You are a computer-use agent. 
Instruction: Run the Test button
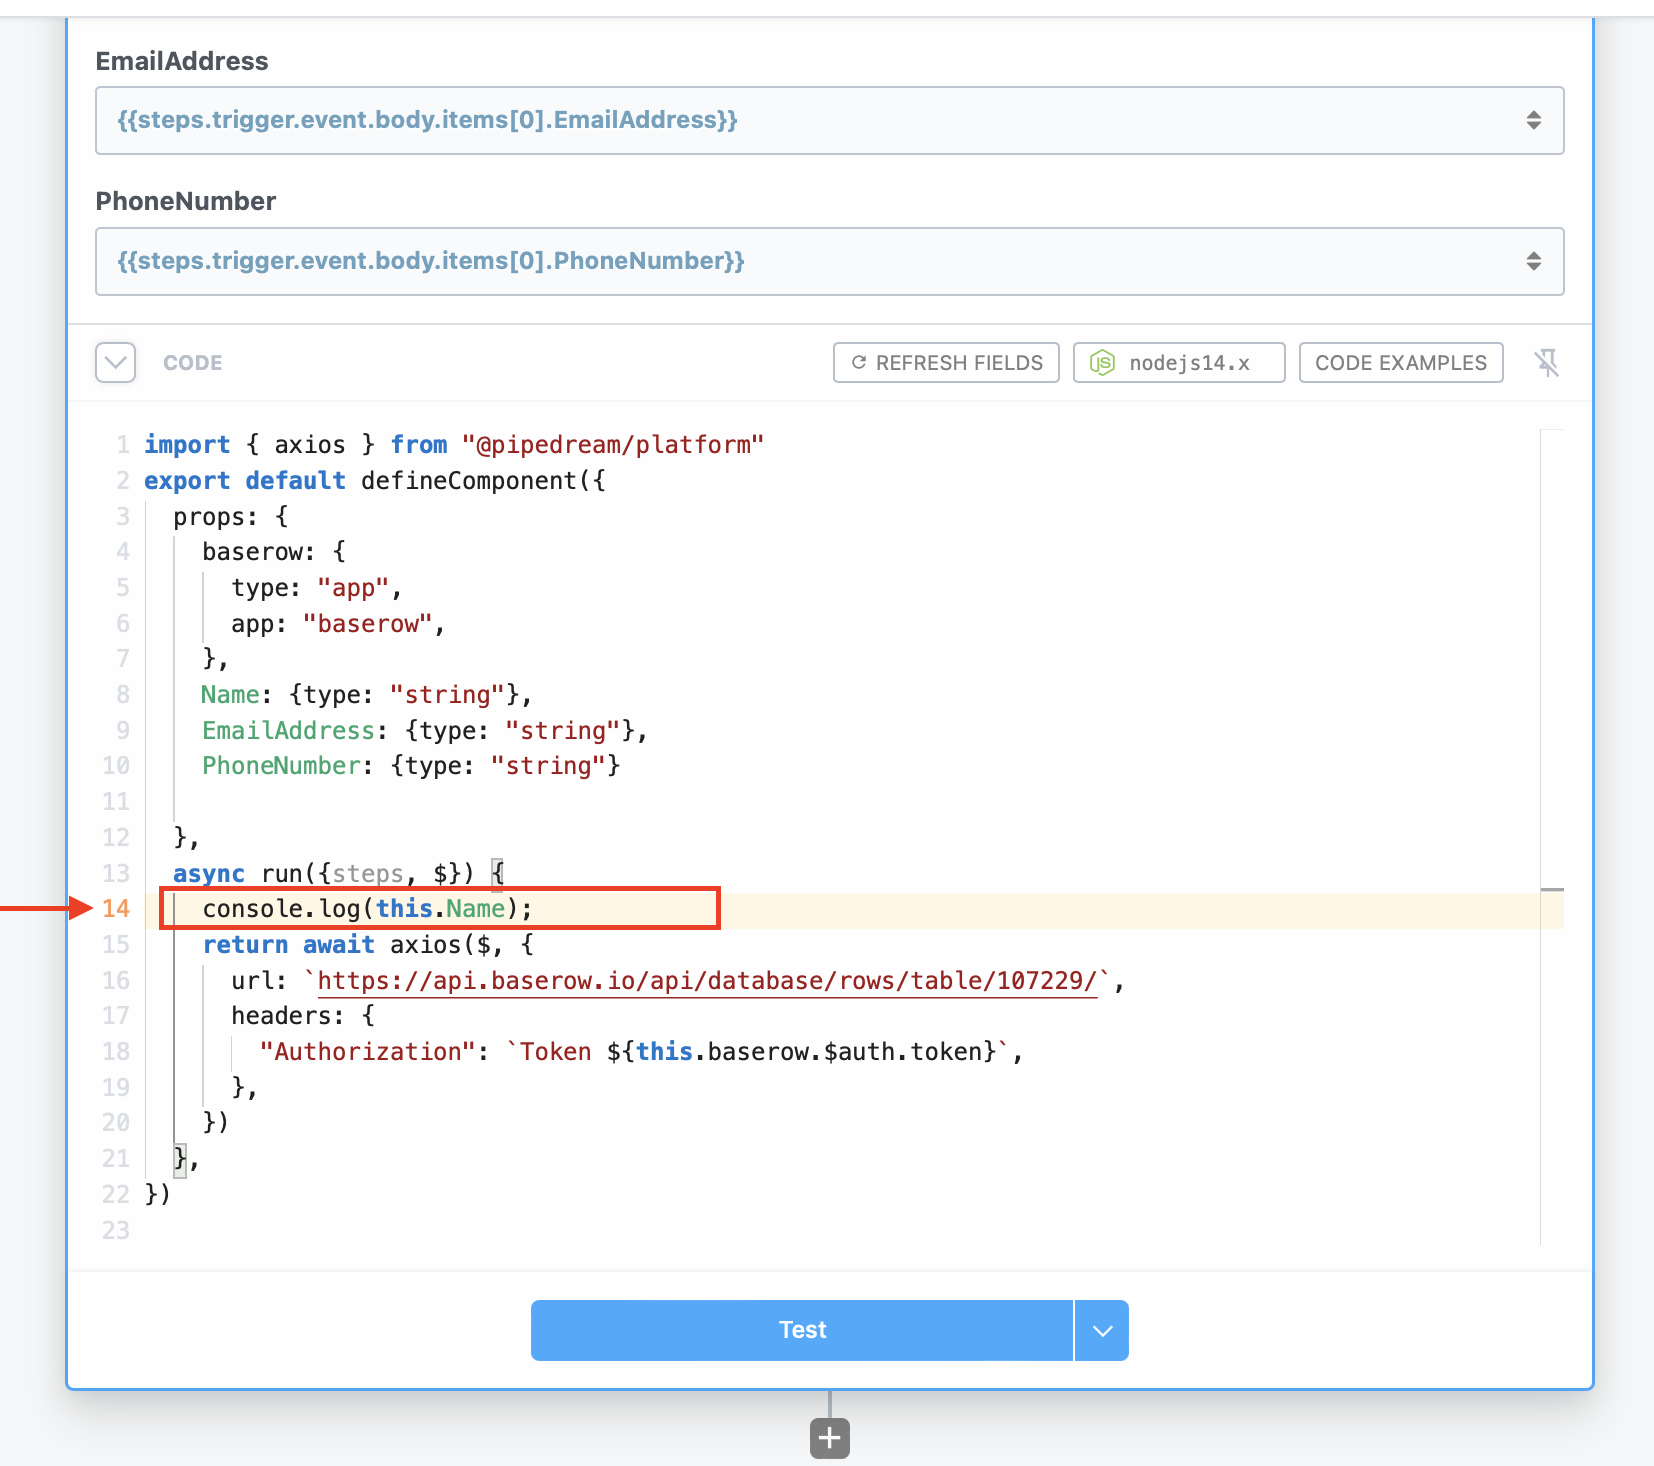(802, 1330)
